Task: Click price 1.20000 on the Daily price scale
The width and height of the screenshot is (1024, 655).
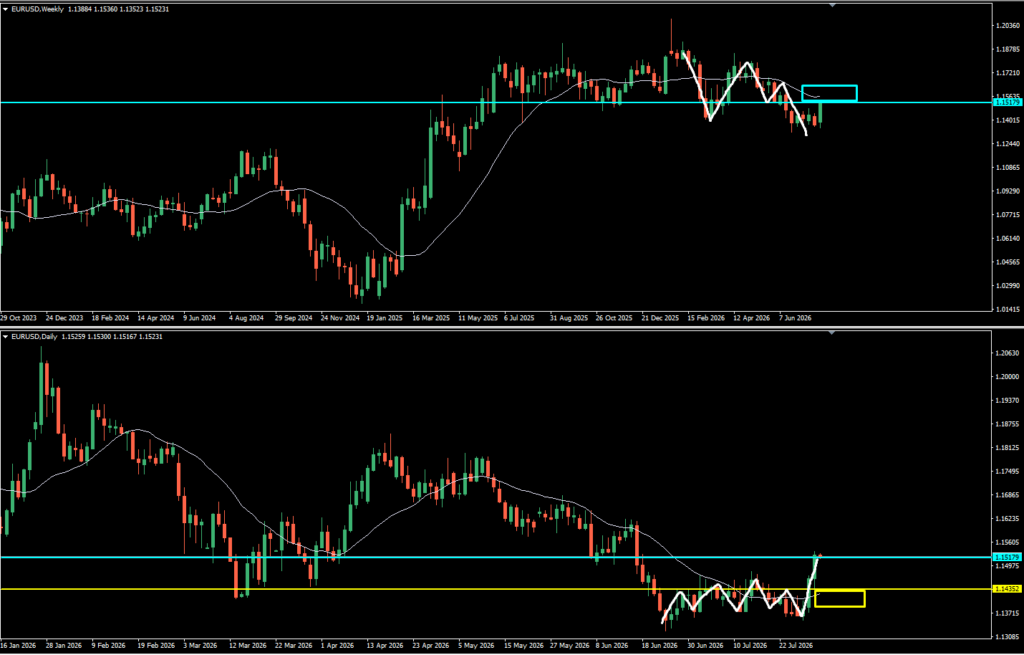Action: click(1010, 377)
